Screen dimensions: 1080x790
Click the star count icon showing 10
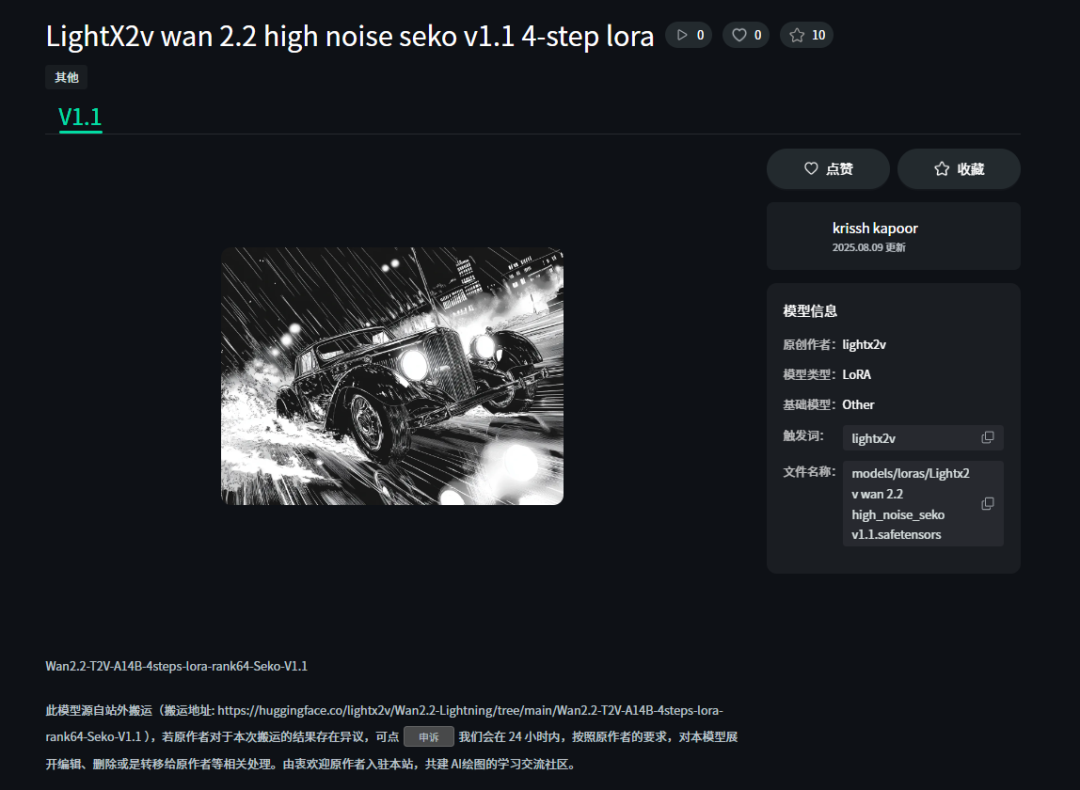click(x=797, y=35)
